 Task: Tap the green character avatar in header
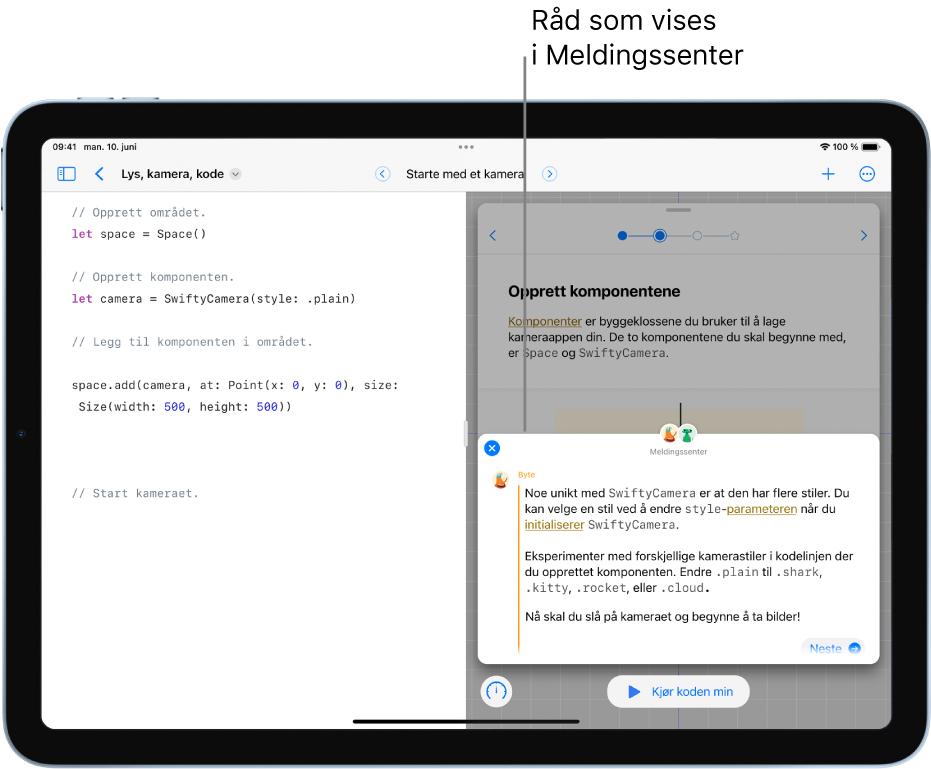(x=688, y=435)
